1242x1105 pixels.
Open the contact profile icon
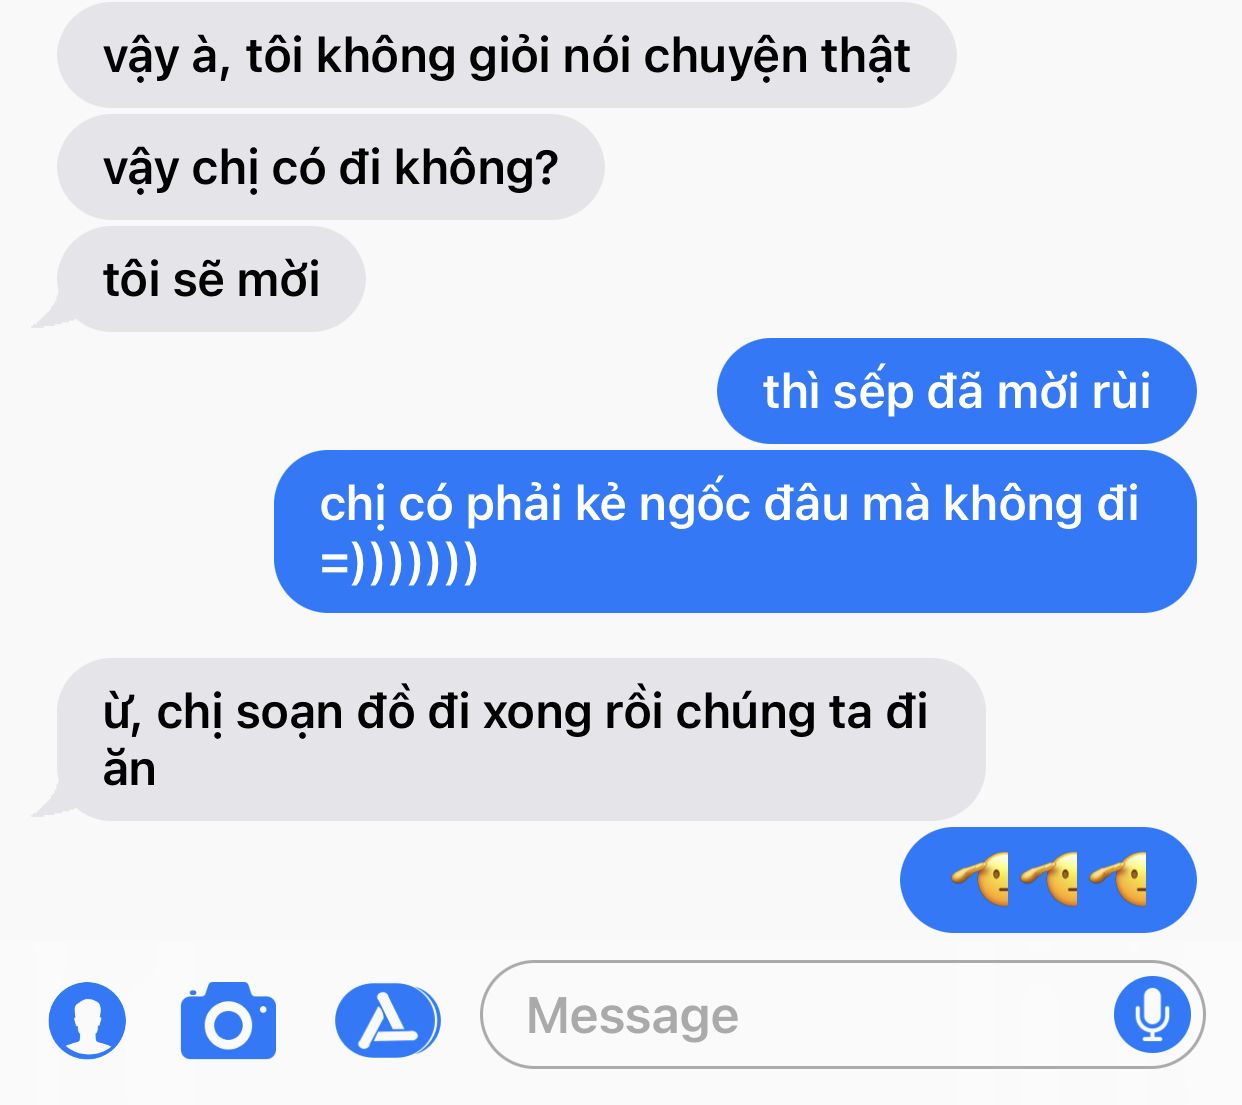pos(87,1020)
